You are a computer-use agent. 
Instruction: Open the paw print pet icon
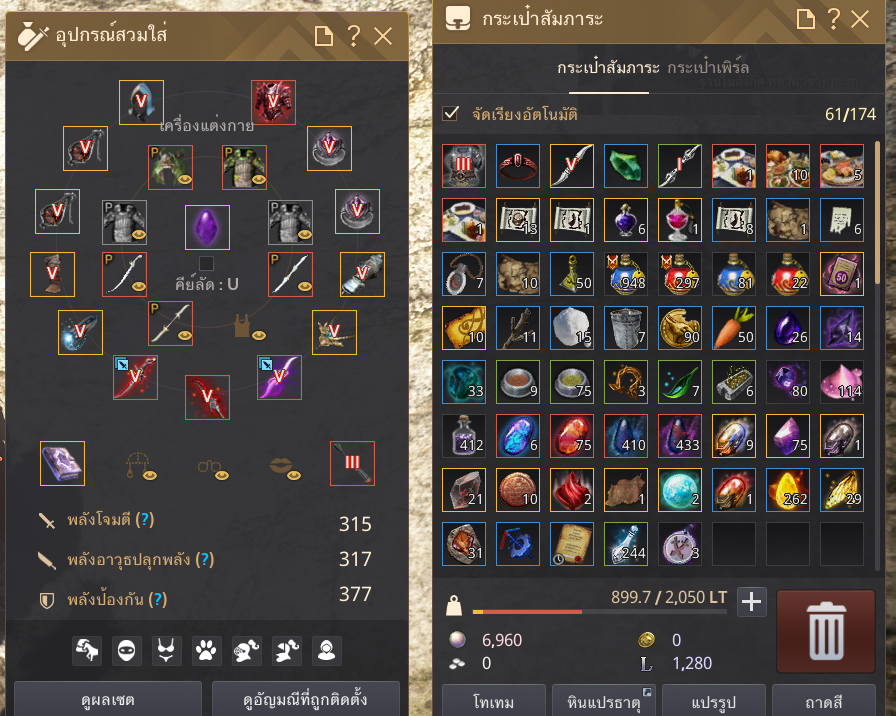(206, 650)
